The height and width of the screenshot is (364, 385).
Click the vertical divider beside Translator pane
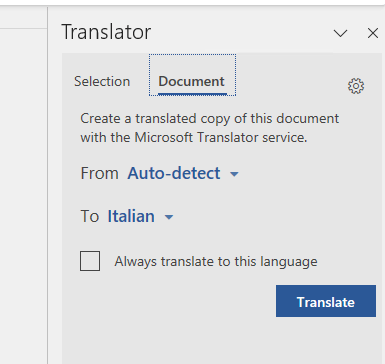(x=48, y=185)
